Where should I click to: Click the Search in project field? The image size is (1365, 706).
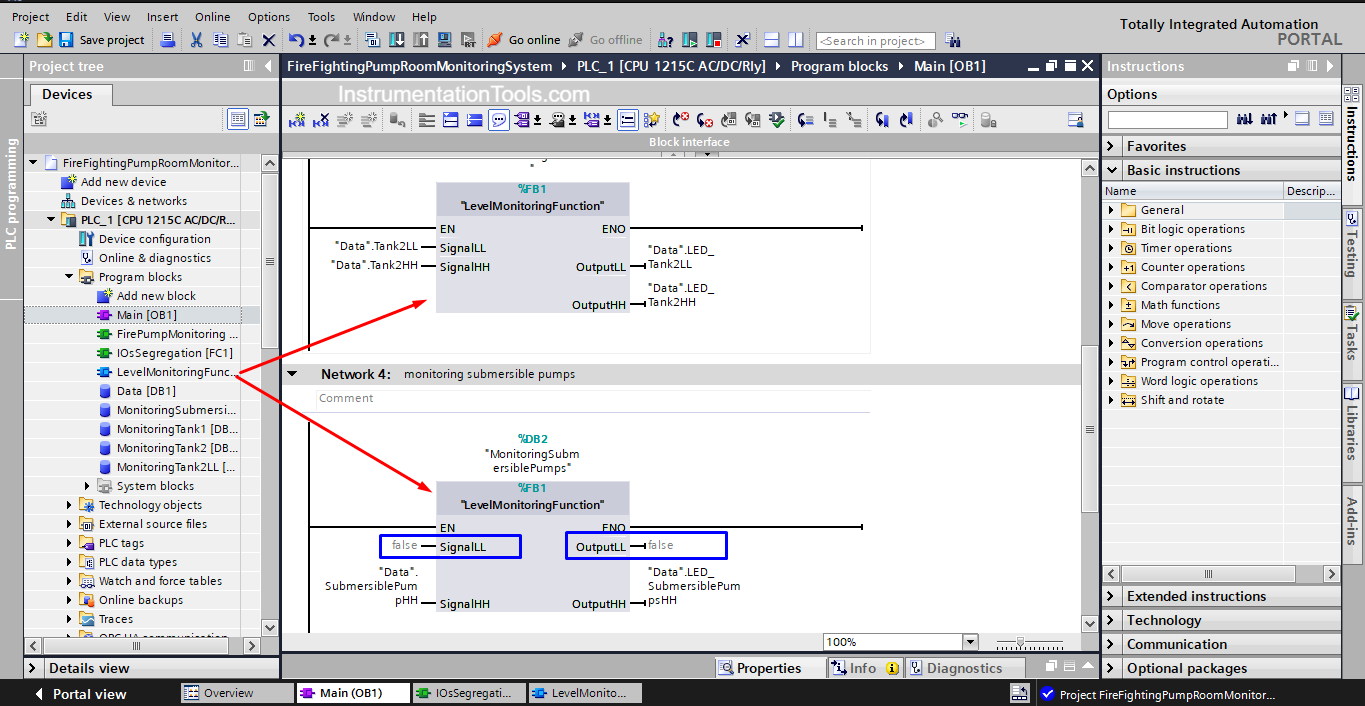pyautogui.click(x=875, y=41)
